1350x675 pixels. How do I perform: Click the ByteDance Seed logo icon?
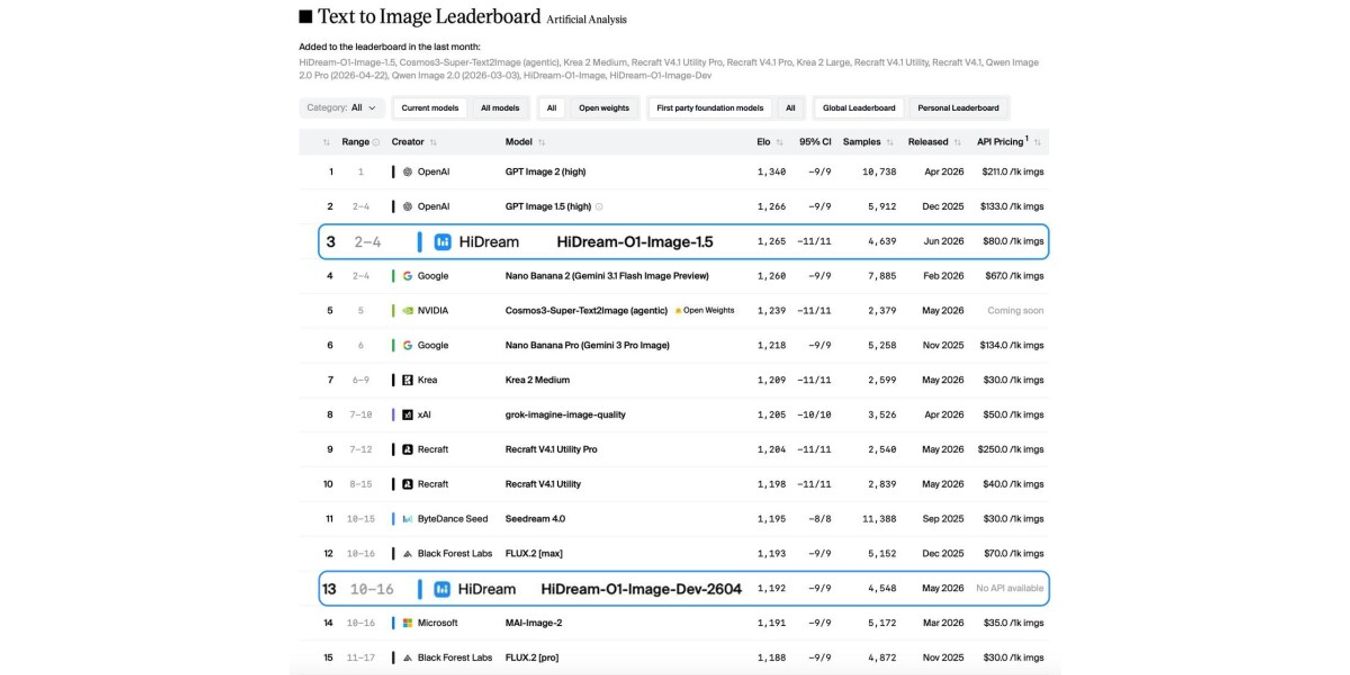tap(407, 519)
